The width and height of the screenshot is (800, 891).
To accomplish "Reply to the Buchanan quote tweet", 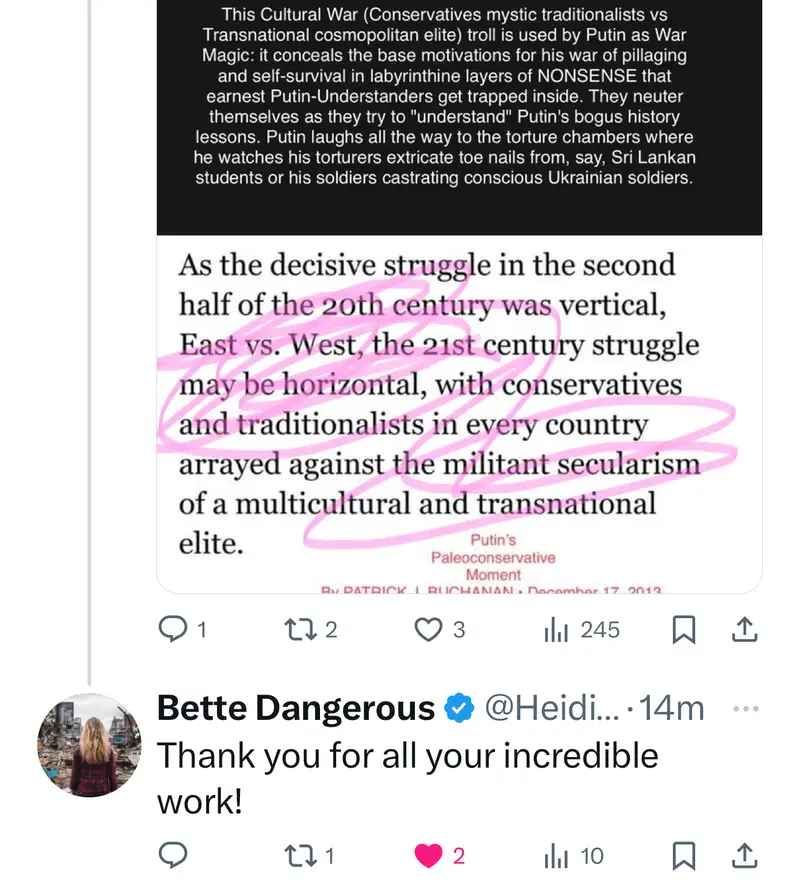I will click(174, 630).
